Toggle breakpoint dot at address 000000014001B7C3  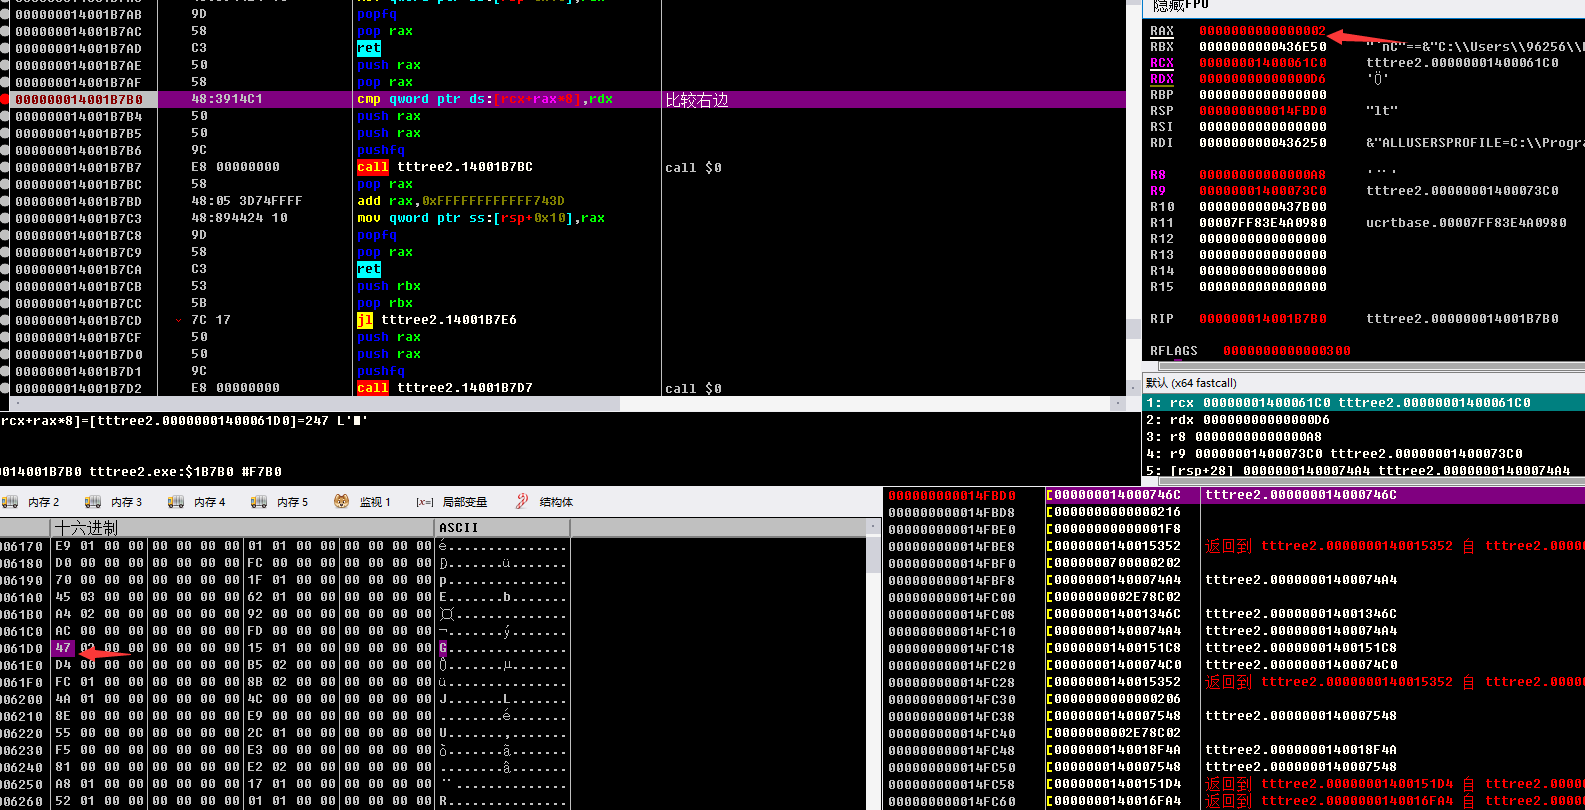pos(5,218)
